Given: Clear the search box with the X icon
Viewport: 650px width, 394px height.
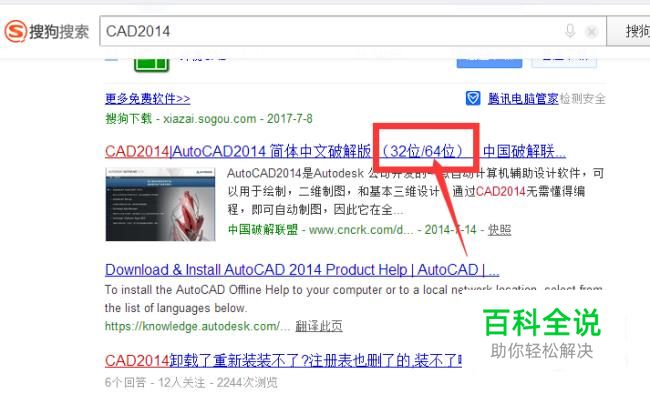Looking at the screenshot, I should [592, 31].
